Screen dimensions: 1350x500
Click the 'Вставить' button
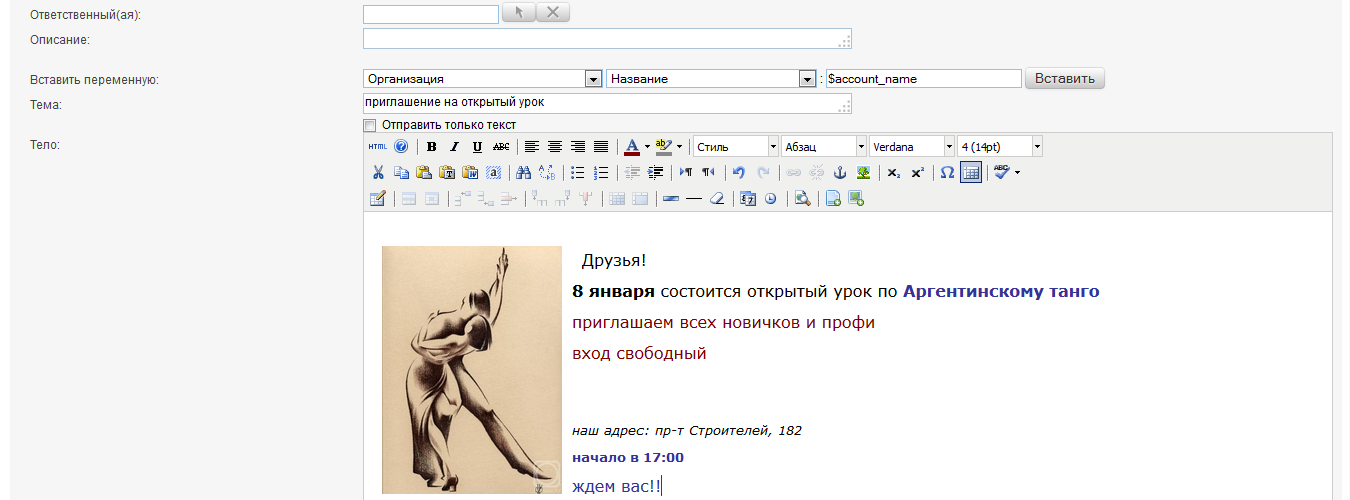[x=1064, y=79]
